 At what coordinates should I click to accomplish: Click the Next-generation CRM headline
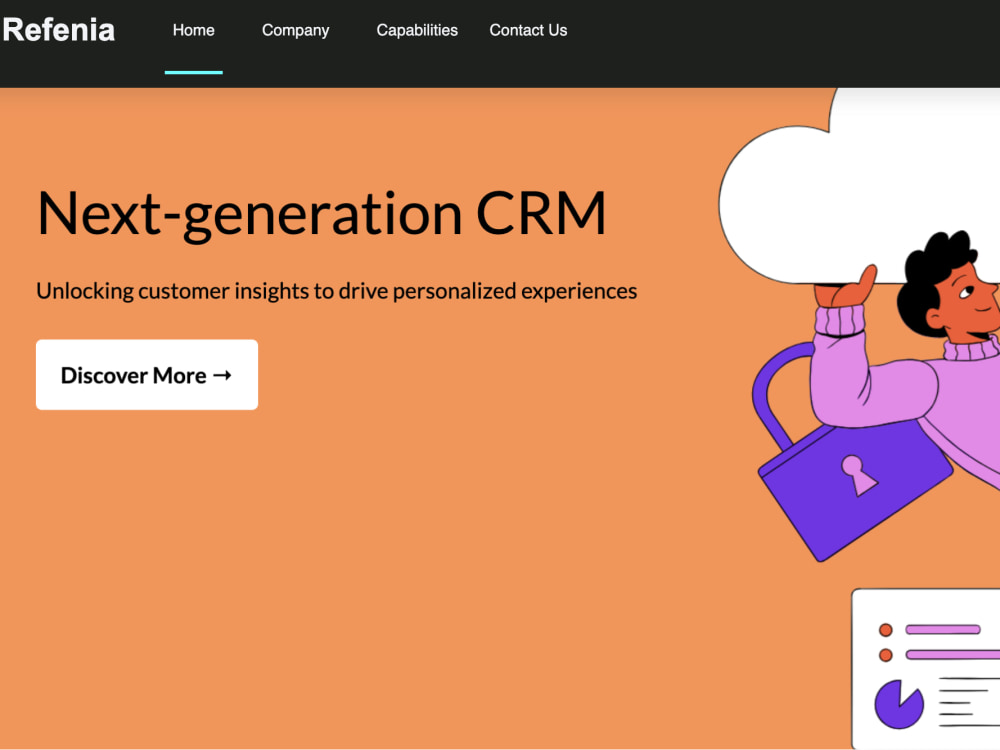(x=321, y=214)
